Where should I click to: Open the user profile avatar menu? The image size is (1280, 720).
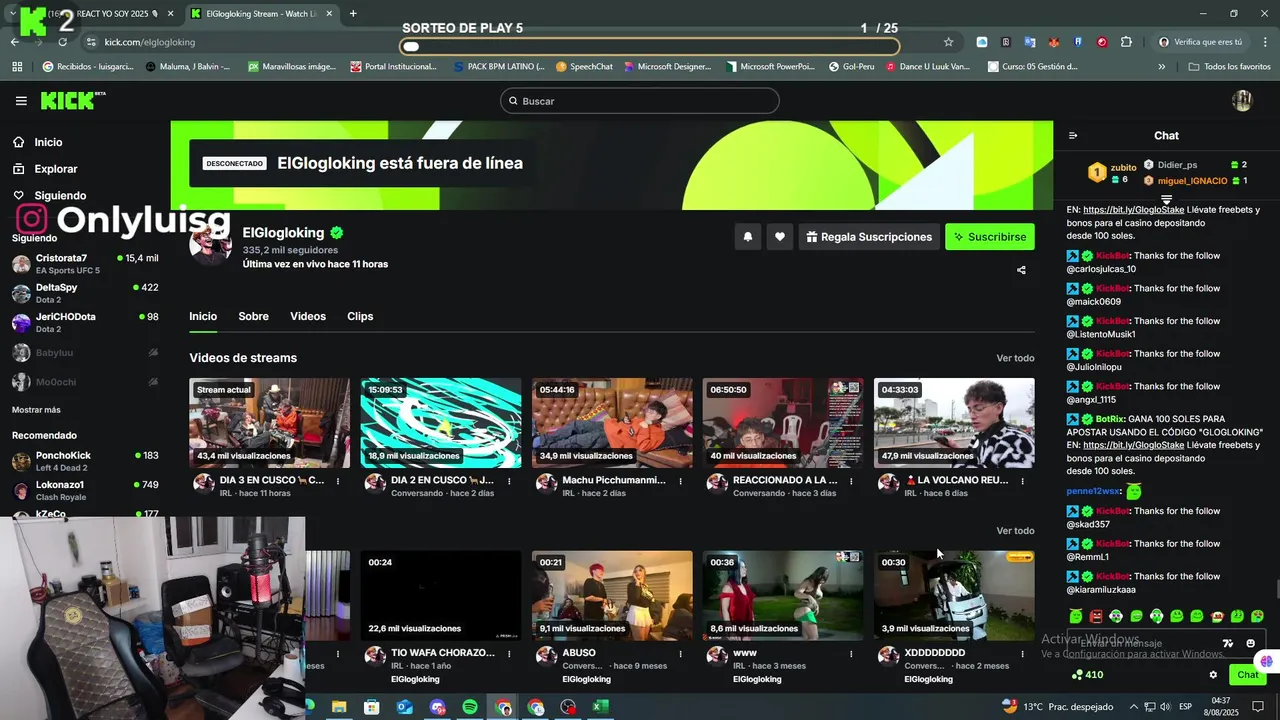1242,101
